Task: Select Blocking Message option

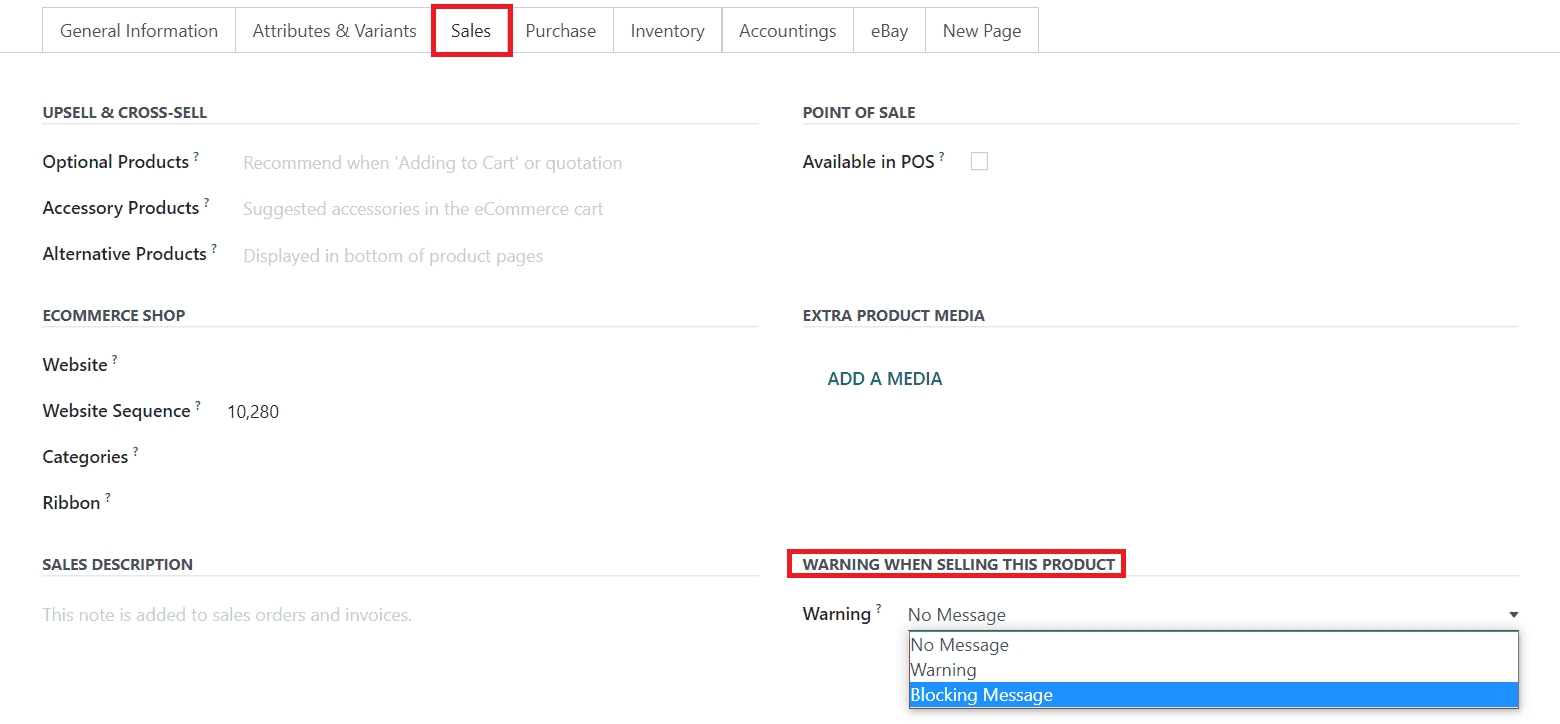Action: [x=981, y=695]
